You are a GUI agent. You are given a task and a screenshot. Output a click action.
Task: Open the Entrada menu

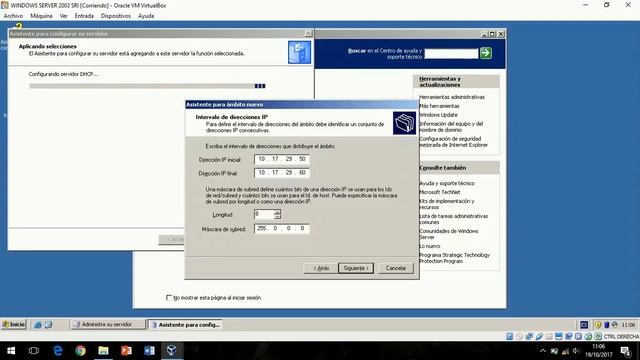point(84,16)
